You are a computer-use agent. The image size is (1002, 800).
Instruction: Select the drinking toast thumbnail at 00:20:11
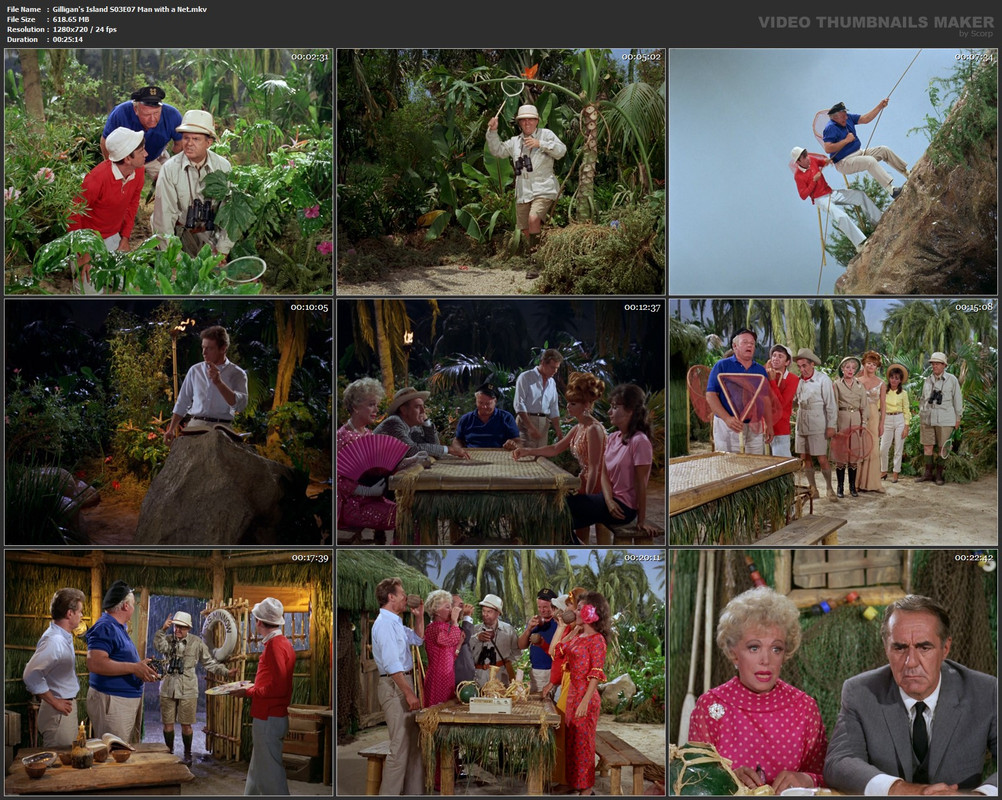point(501,673)
